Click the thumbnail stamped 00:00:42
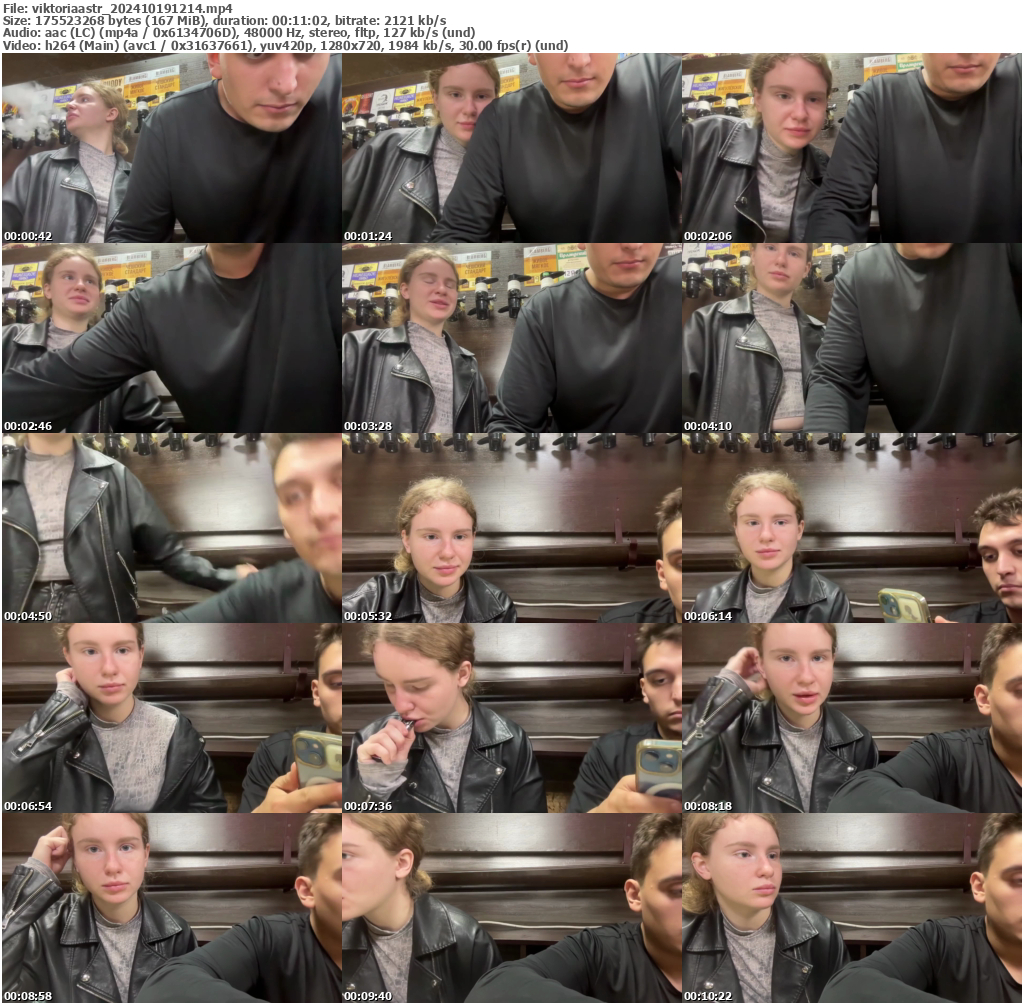The width and height of the screenshot is (1024, 1003). (171, 148)
